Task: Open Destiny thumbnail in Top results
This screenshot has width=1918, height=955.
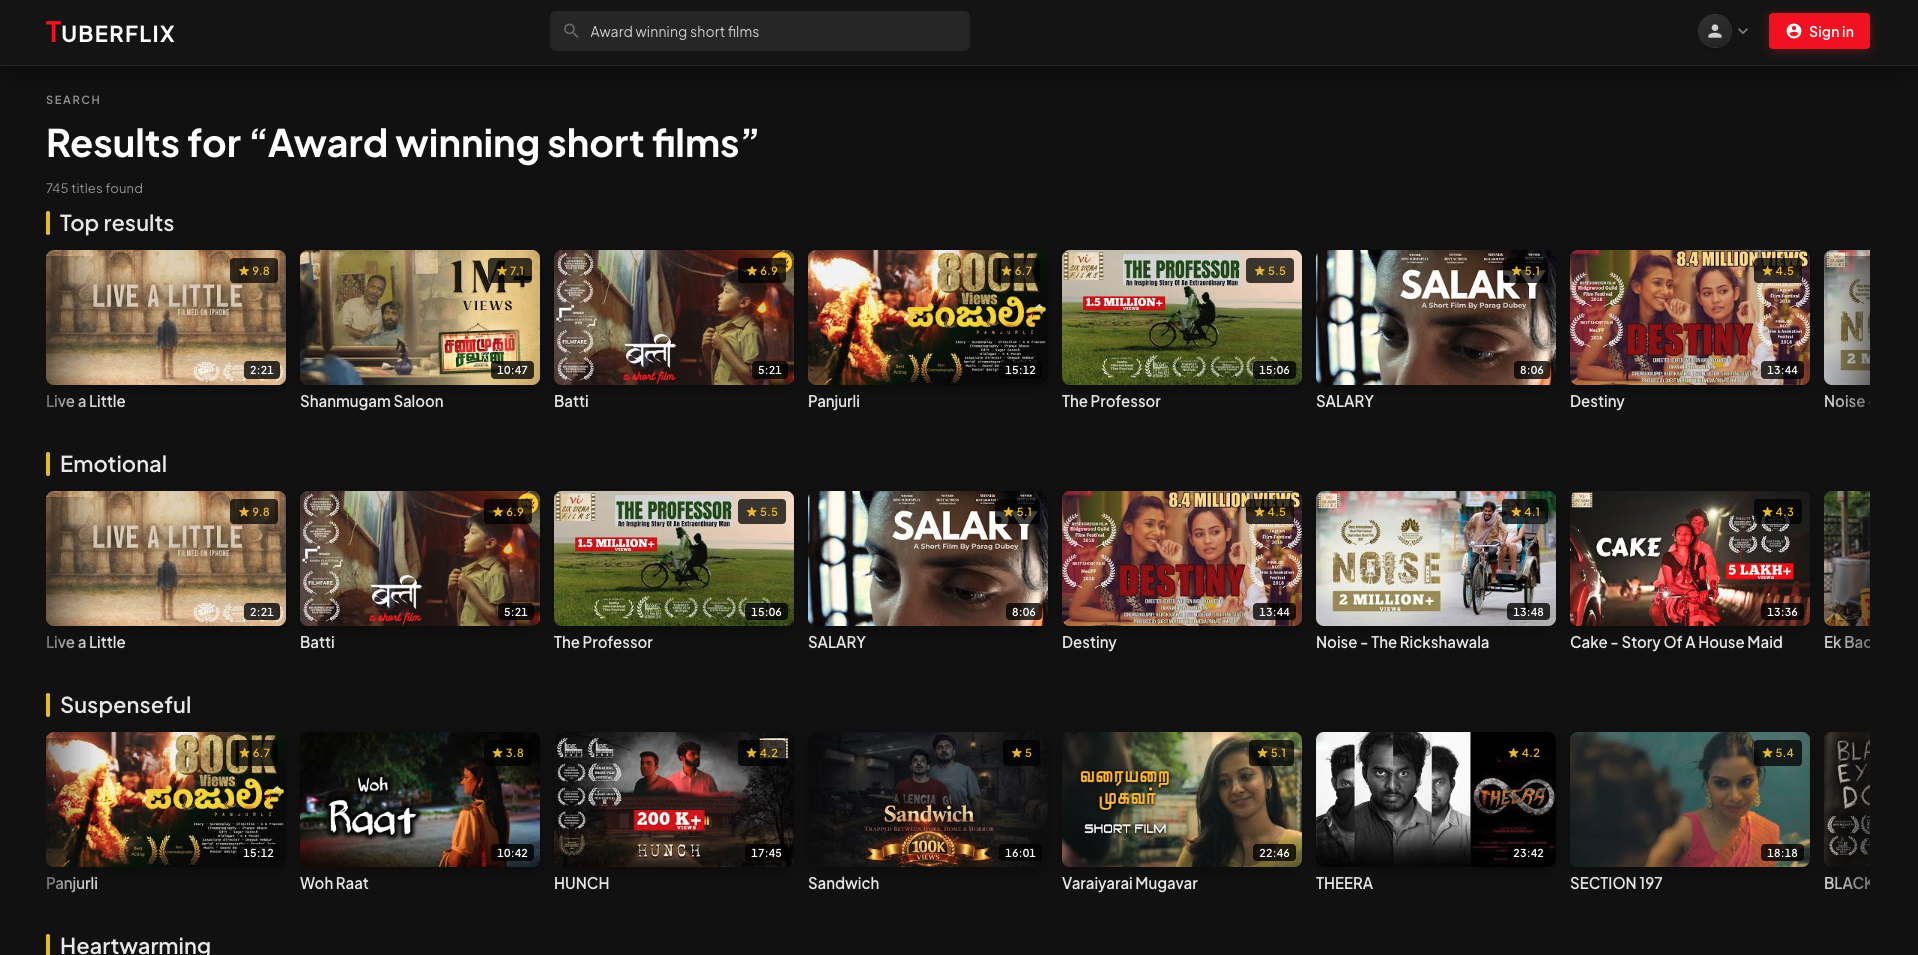Action: [x=1690, y=317]
